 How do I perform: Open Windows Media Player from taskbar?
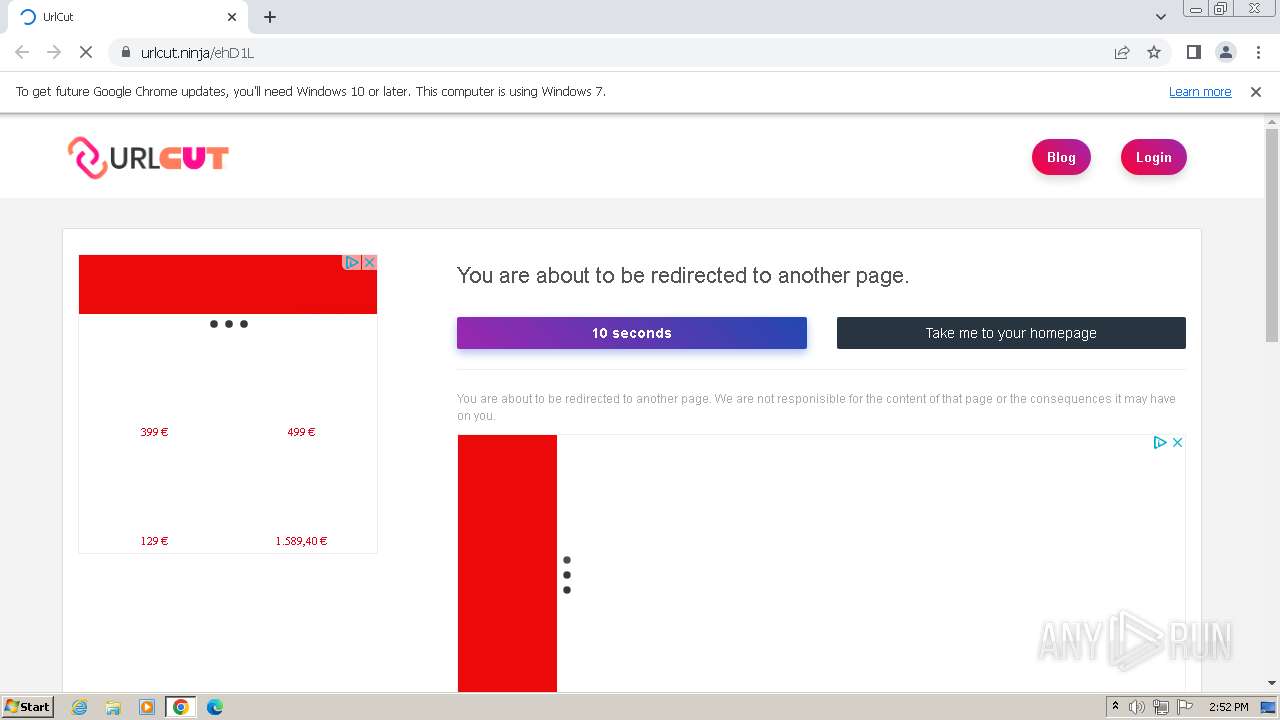tap(147, 707)
